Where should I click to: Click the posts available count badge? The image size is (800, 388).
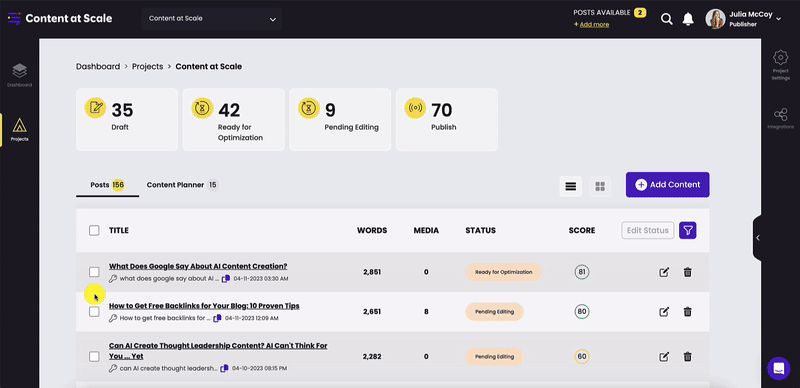(640, 12)
